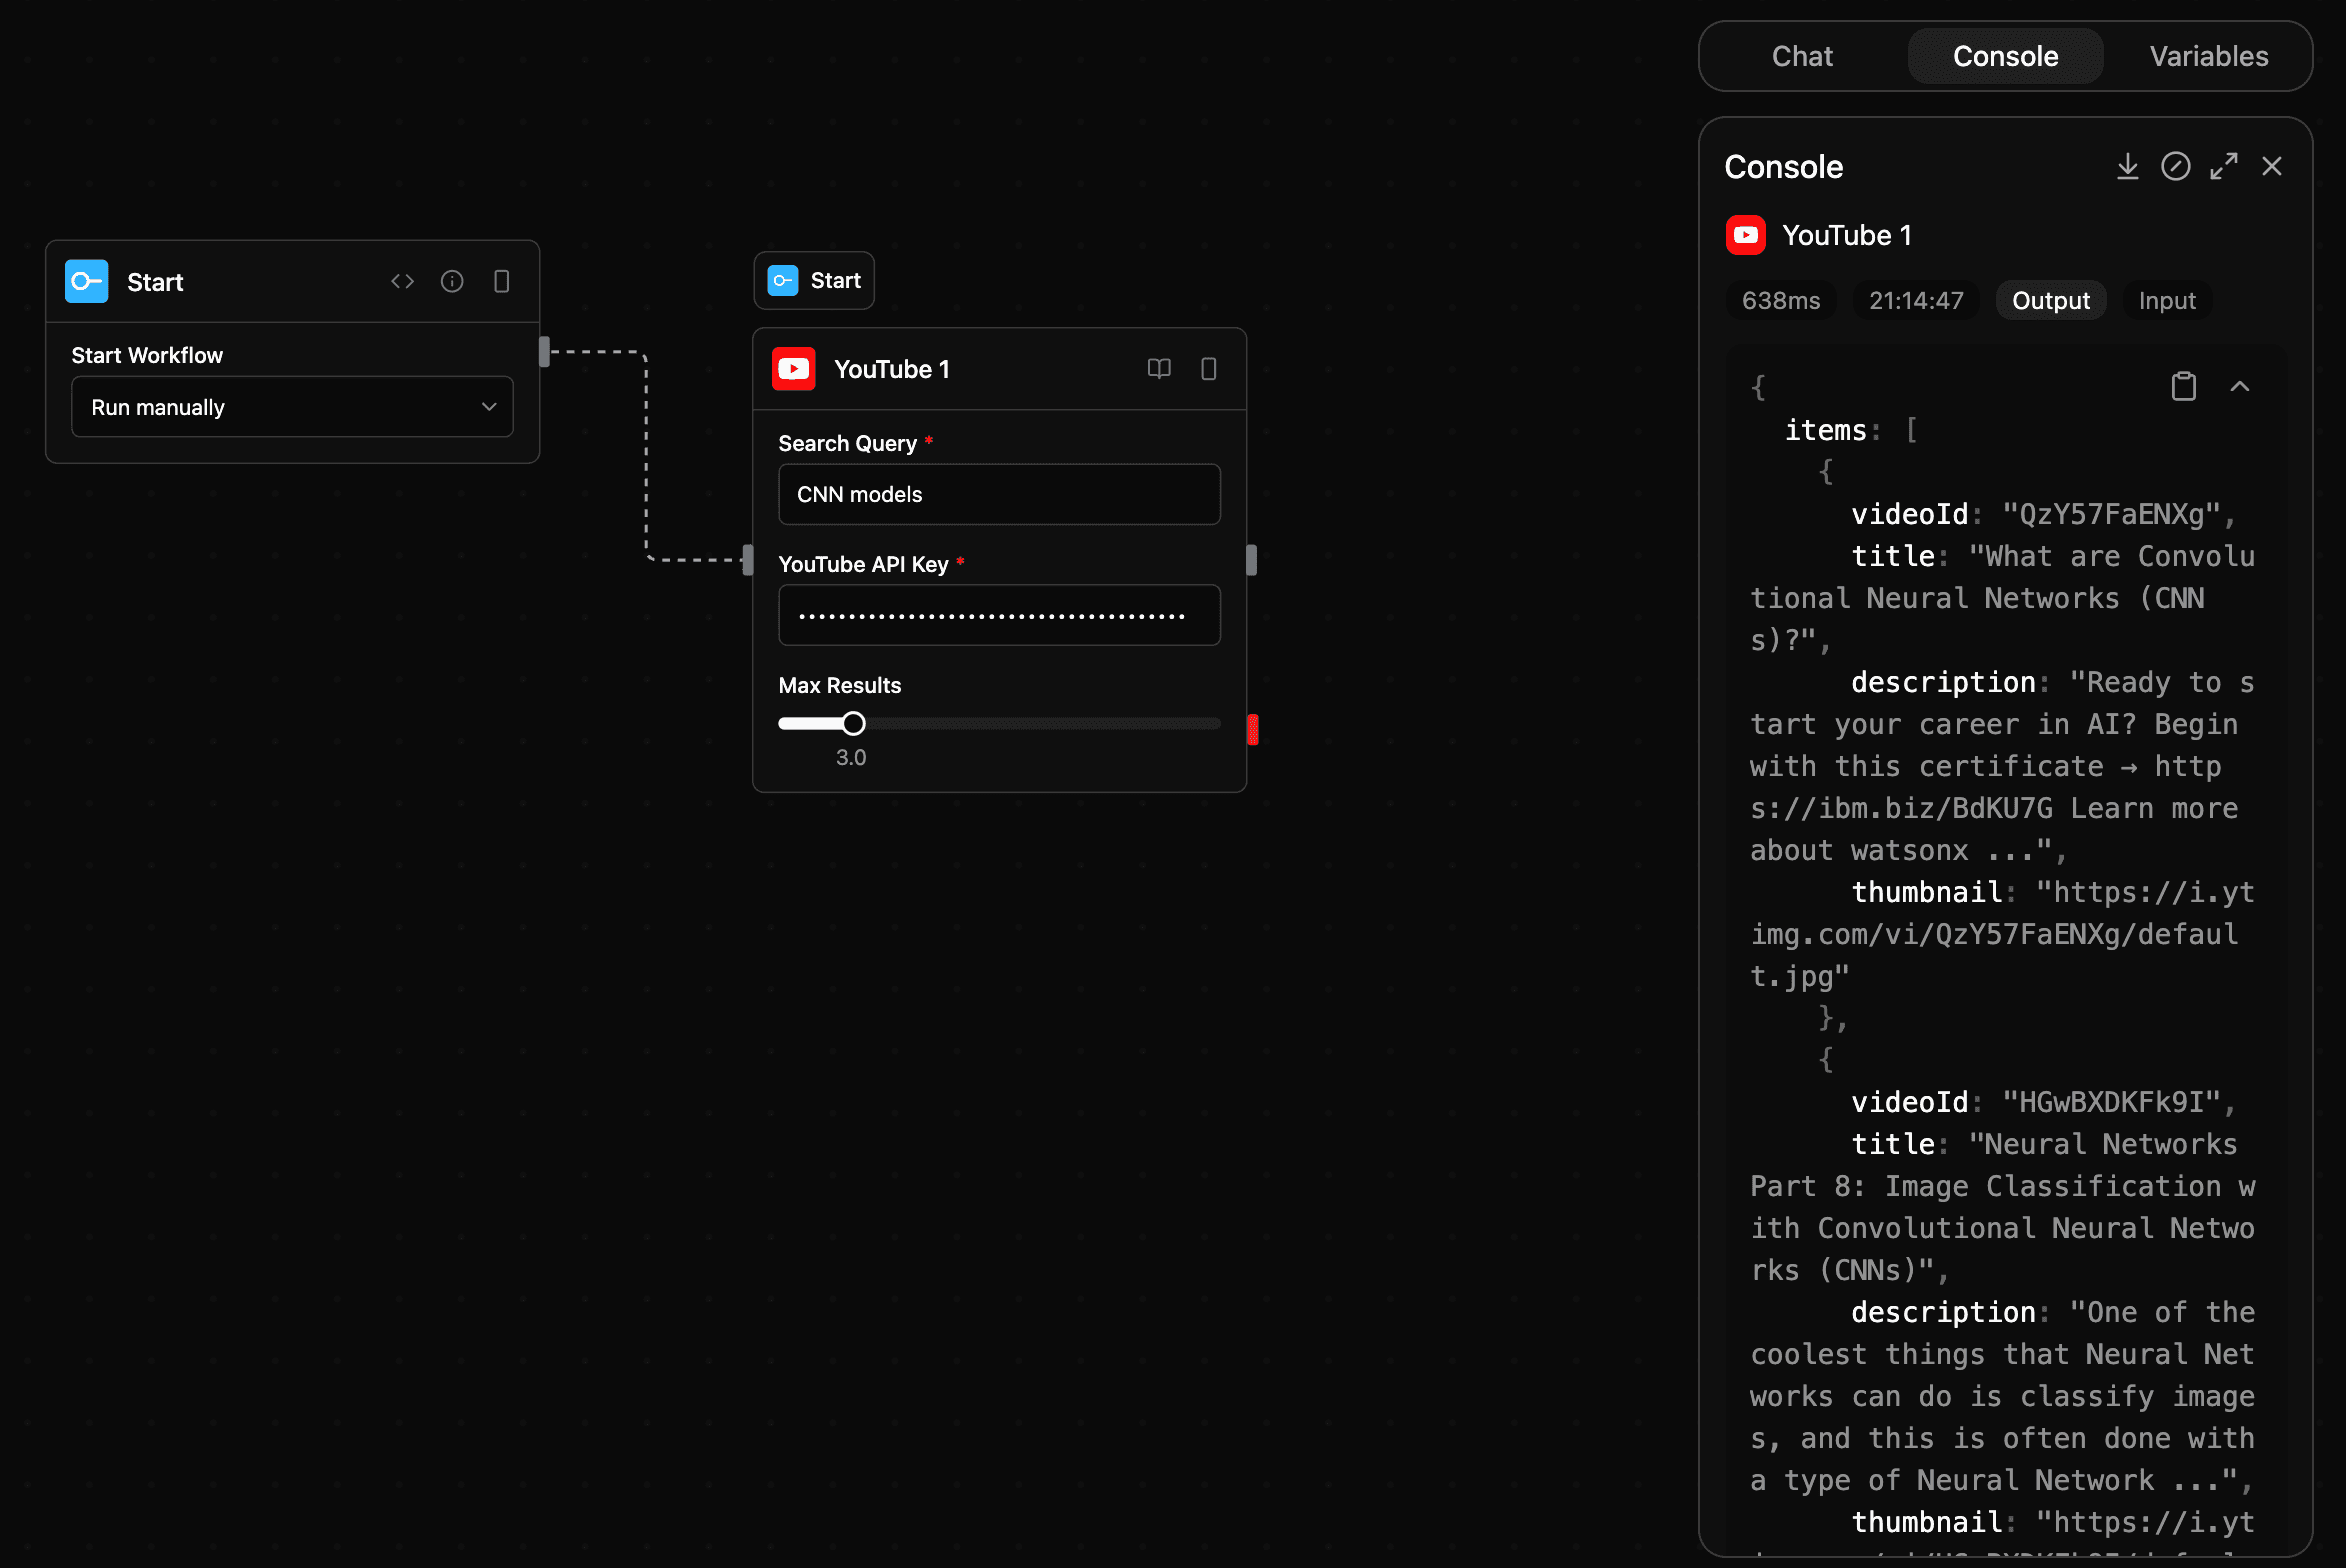Click the Start node's blue key icon
2346x1568 pixels.
(x=86, y=281)
